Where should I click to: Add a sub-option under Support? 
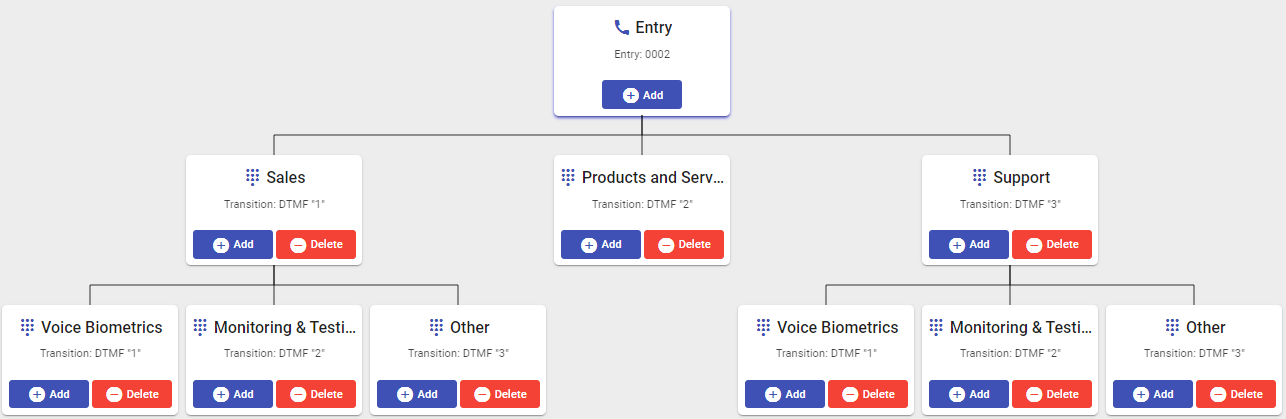(x=969, y=245)
